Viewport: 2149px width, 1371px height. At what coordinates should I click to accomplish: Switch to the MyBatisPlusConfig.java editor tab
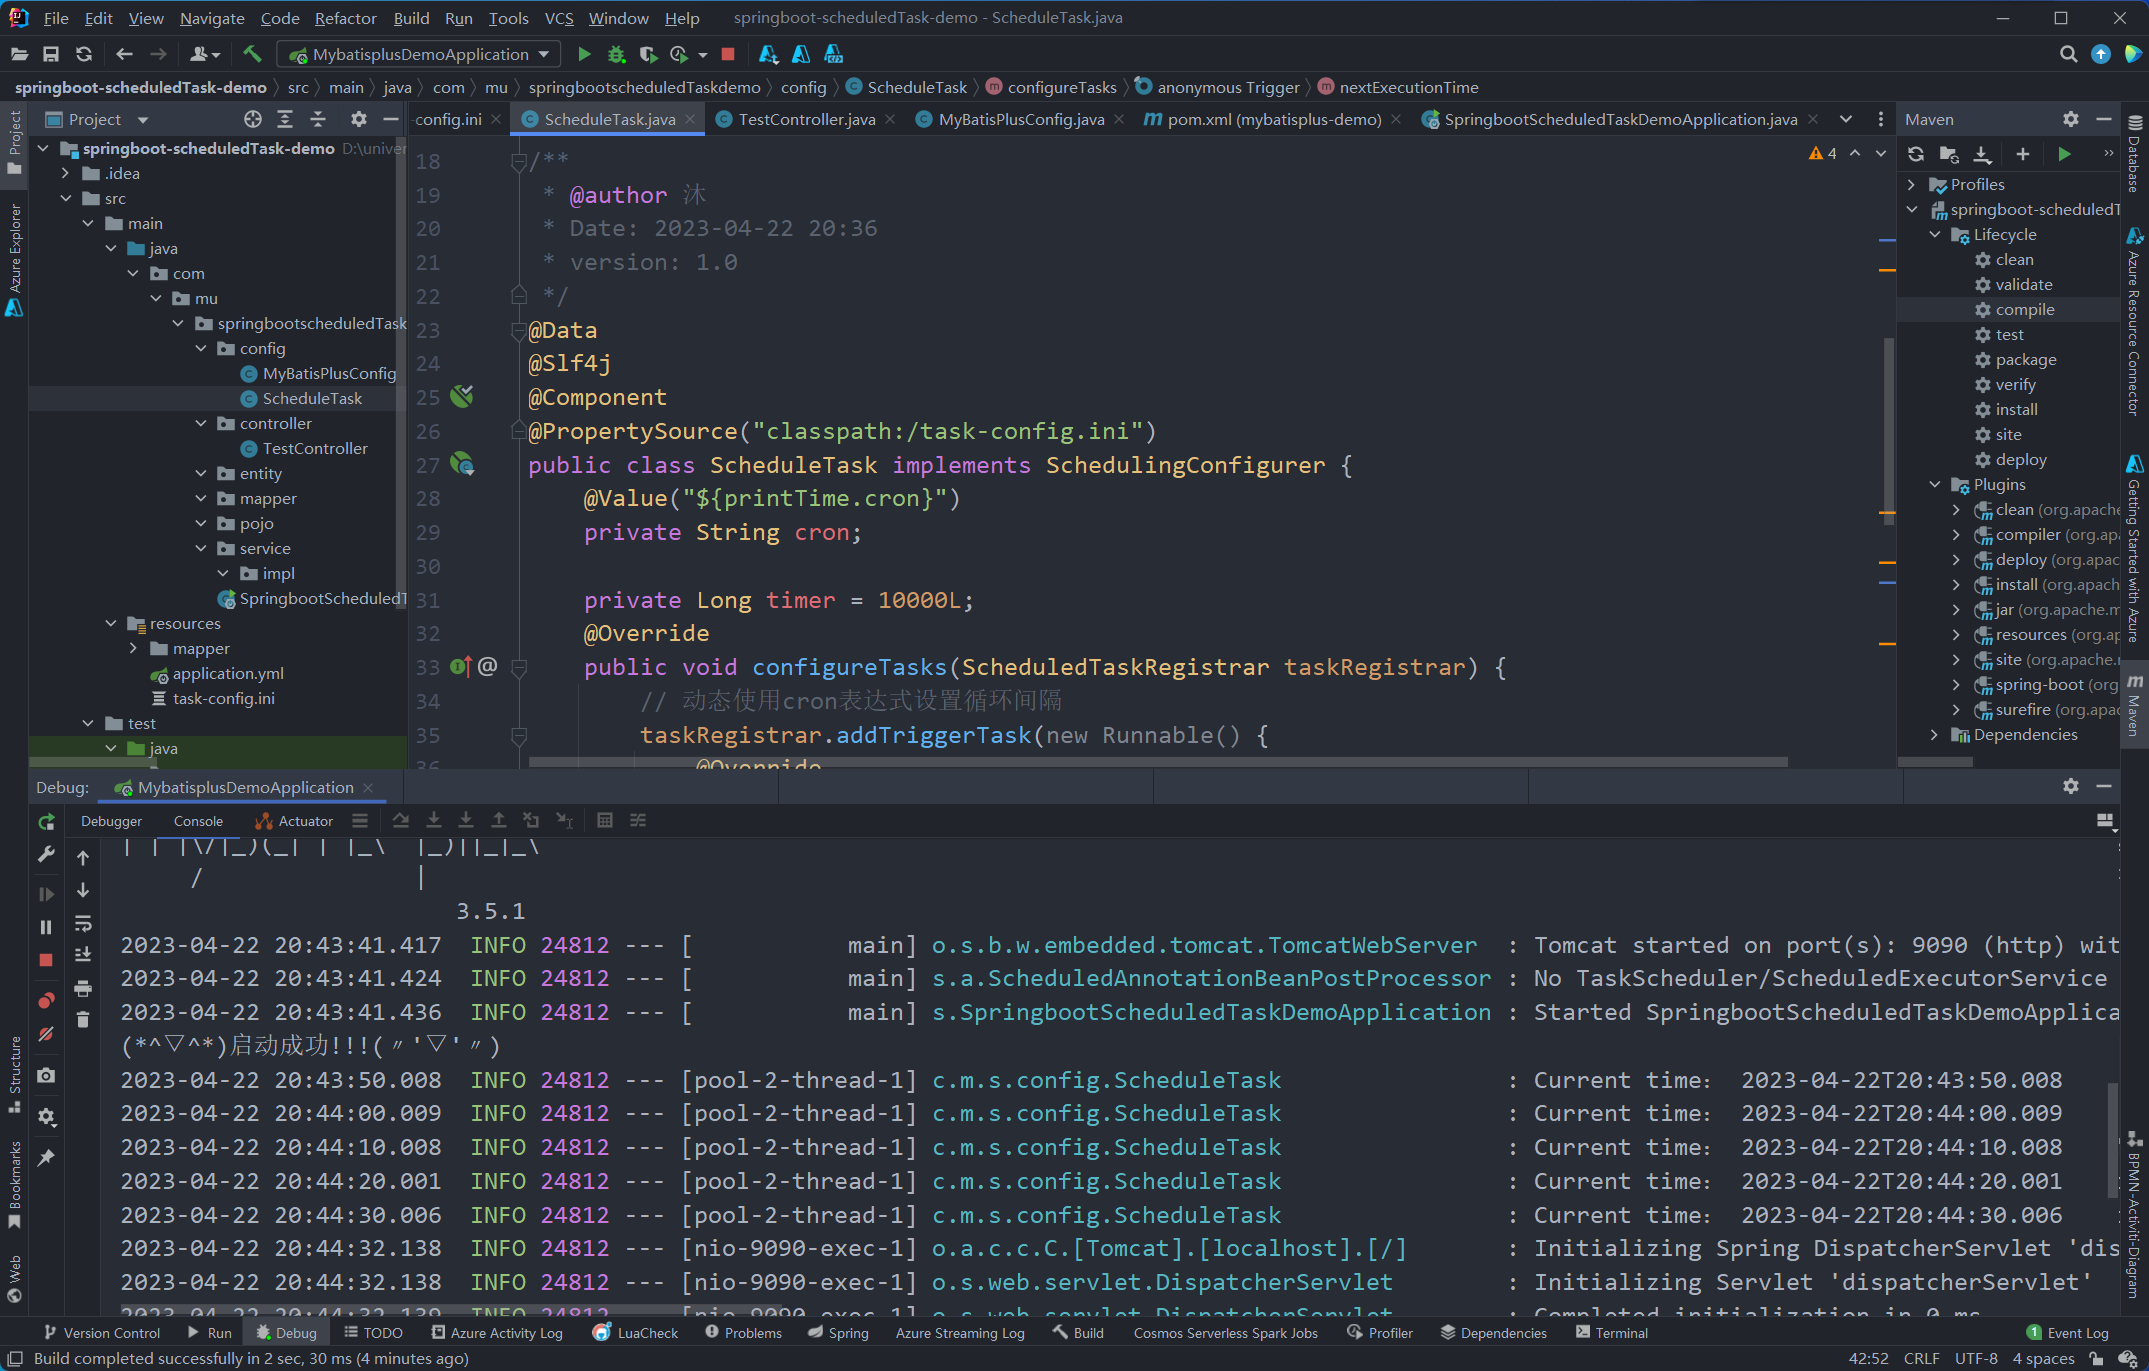(x=1021, y=119)
